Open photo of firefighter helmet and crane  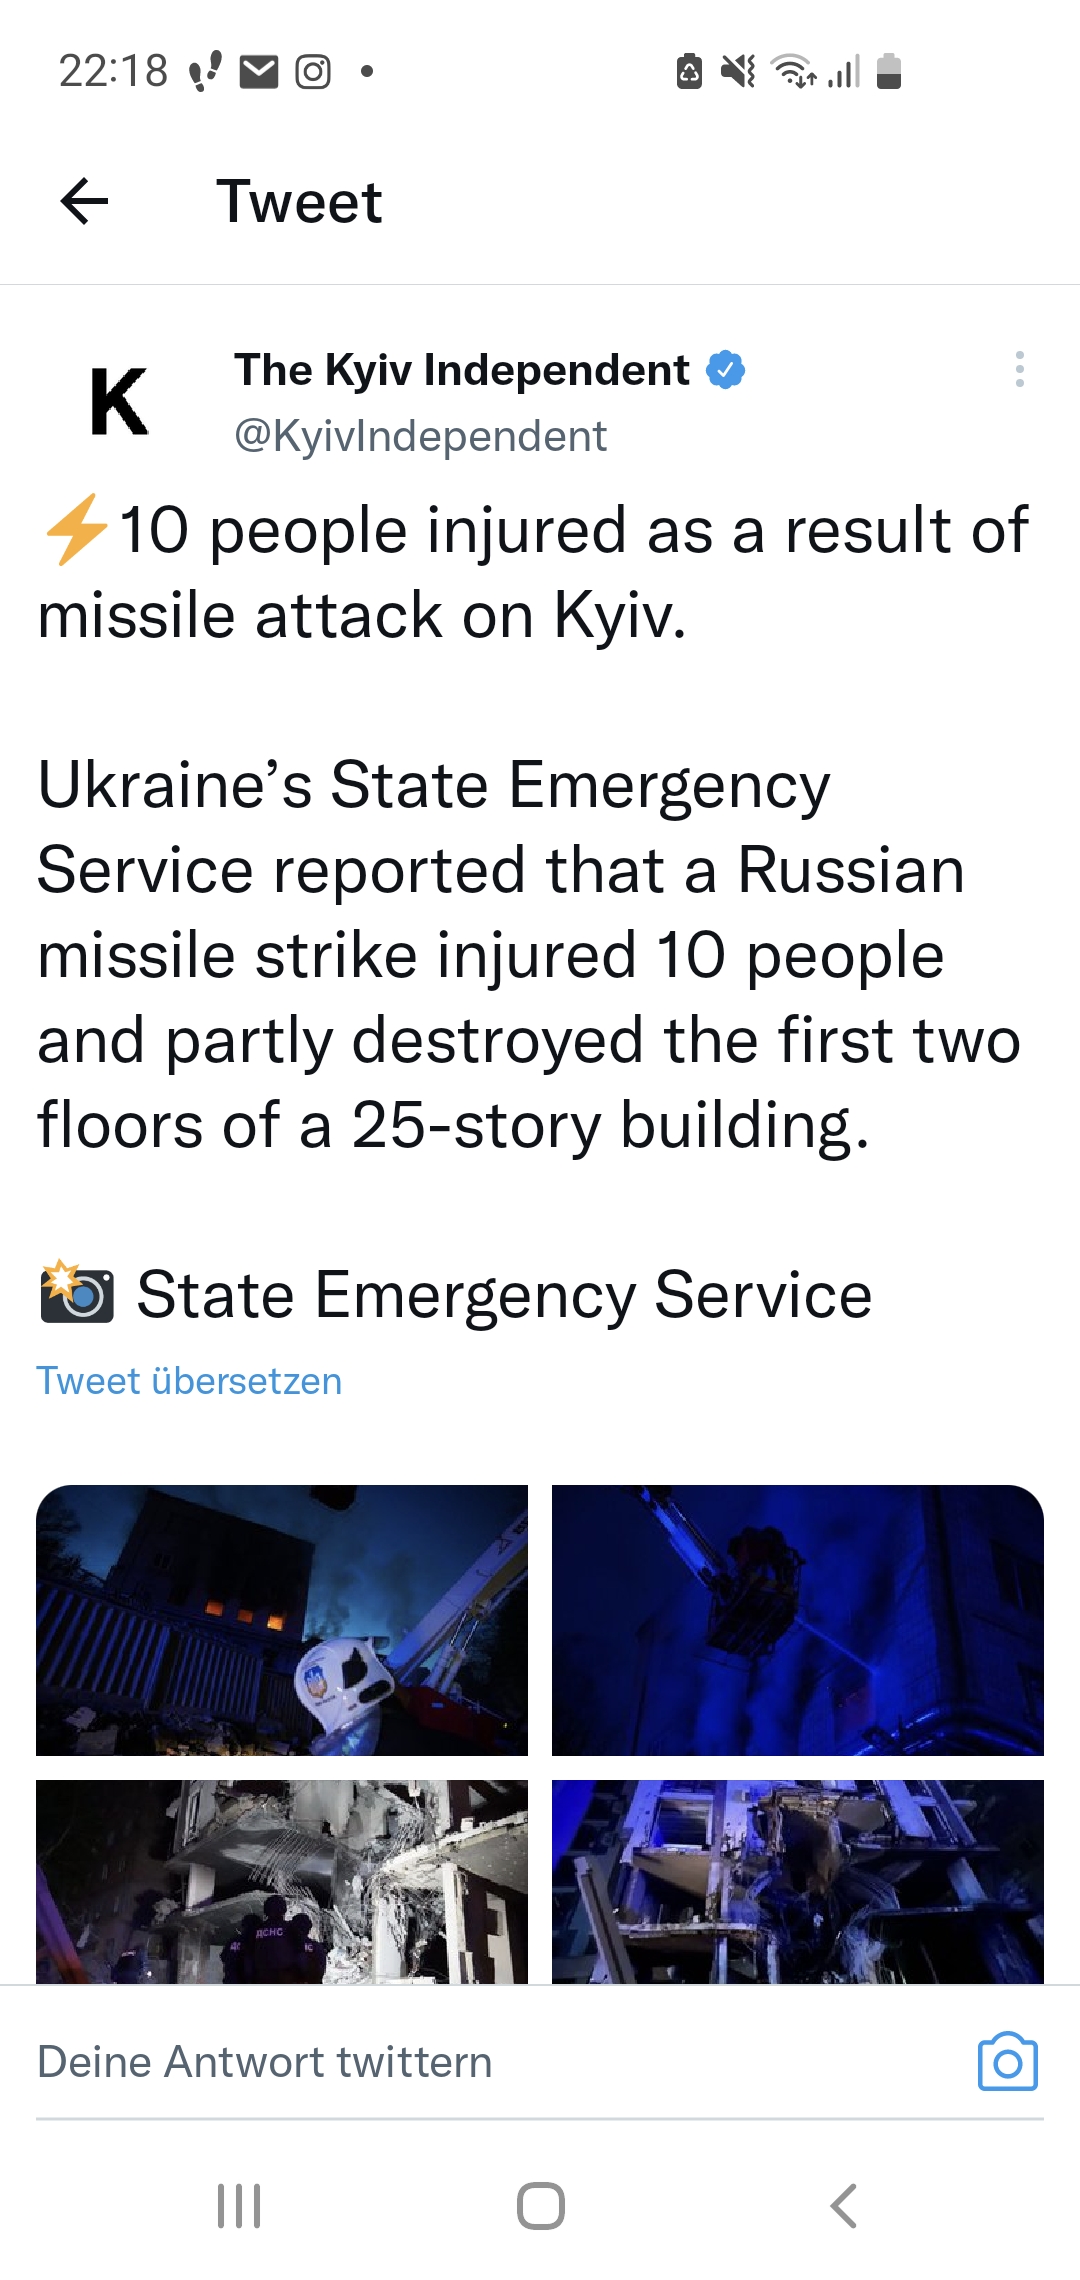coord(282,1620)
